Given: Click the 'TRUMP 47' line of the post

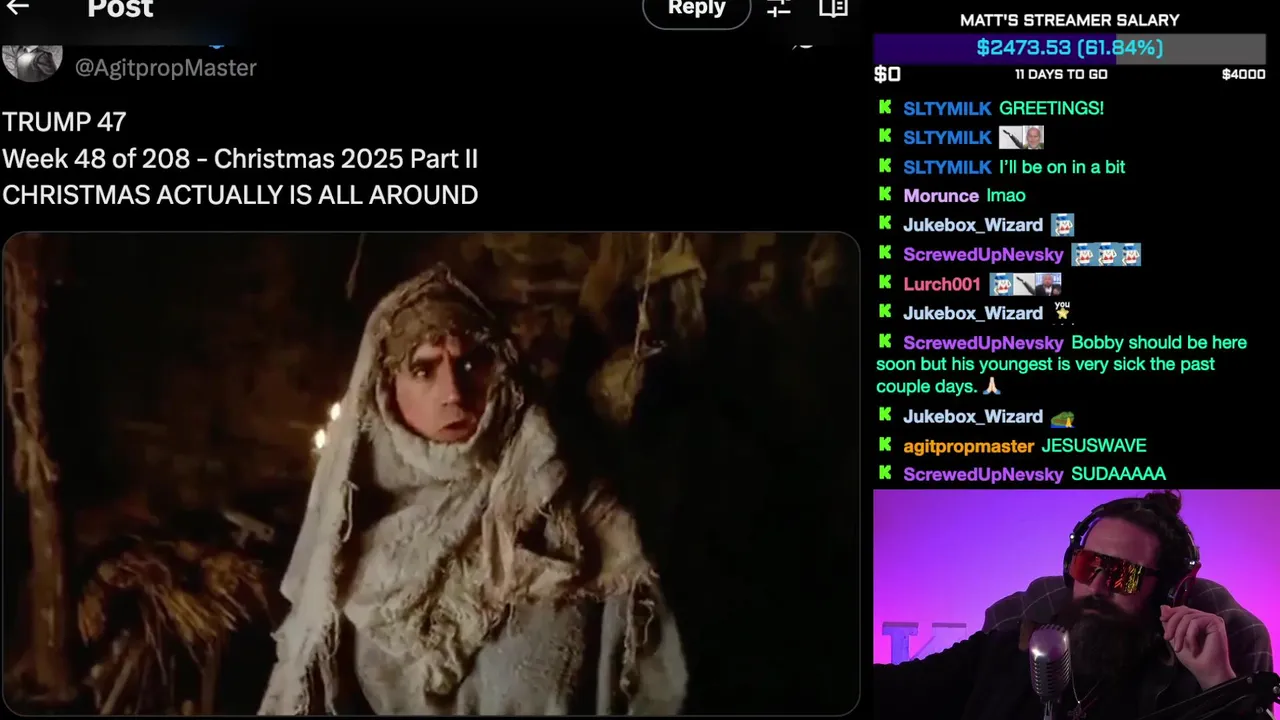Looking at the screenshot, I should (64, 122).
